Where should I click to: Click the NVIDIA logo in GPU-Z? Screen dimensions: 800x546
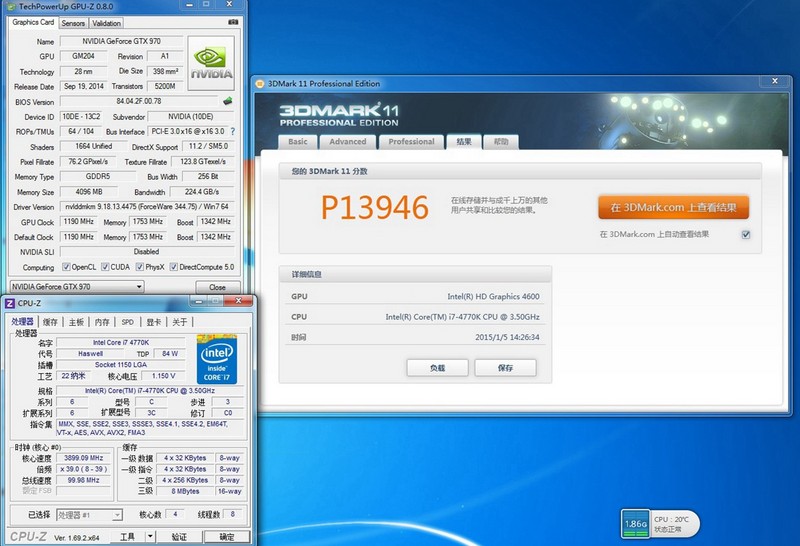point(211,63)
